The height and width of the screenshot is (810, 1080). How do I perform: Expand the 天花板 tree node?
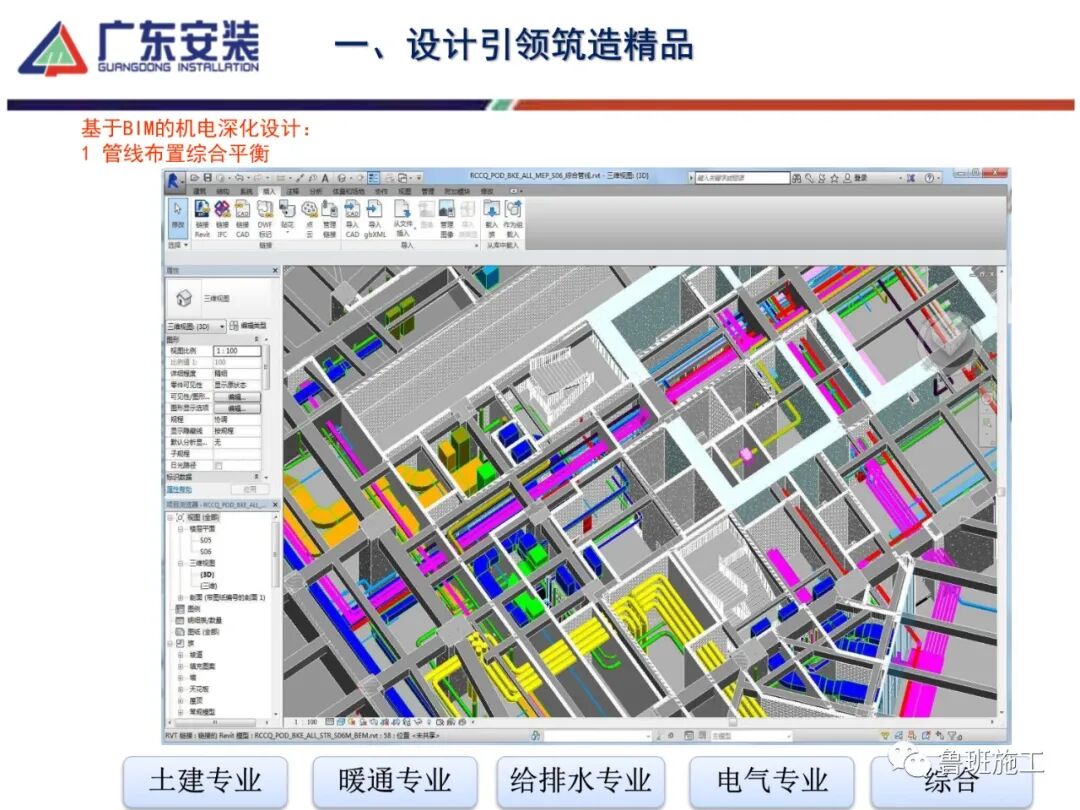(x=180, y=689)
